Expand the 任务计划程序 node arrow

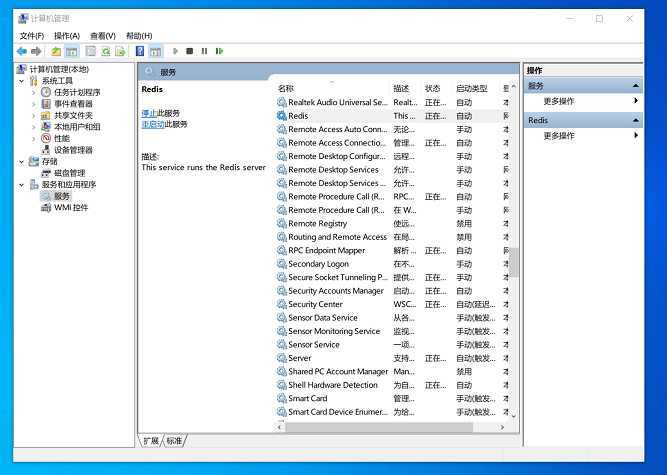tap(34, 92)
